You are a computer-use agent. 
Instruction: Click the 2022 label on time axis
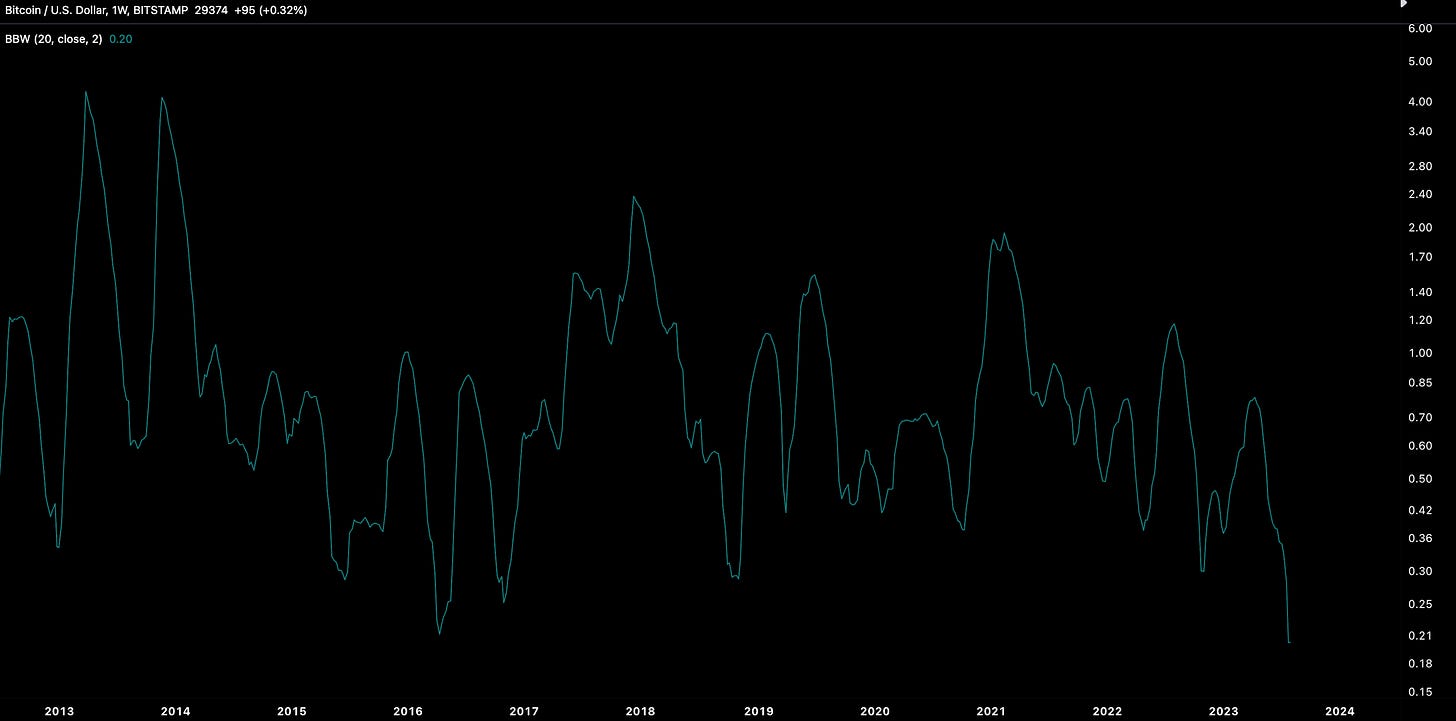(x=1107, y=711)
